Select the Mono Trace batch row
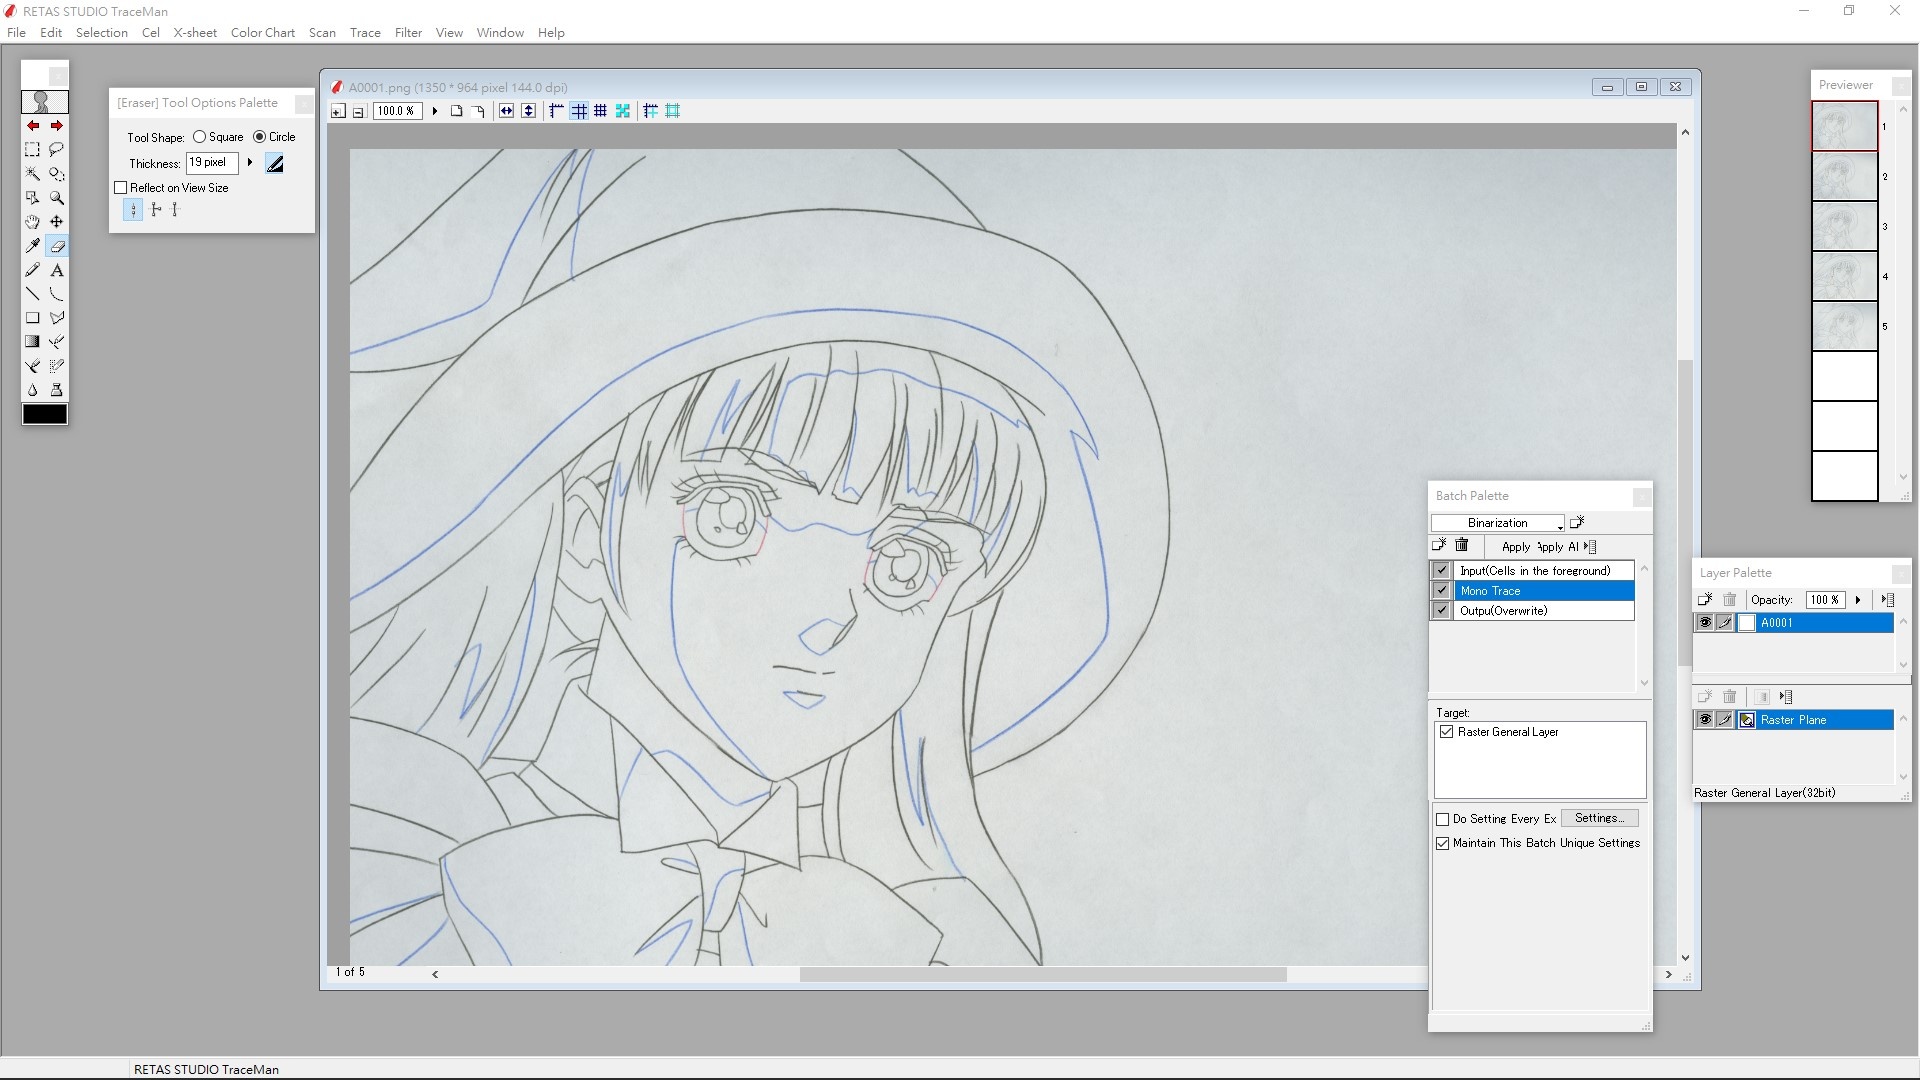1920x1080 pixels. pyautogui.click(x=1544, y=591)
